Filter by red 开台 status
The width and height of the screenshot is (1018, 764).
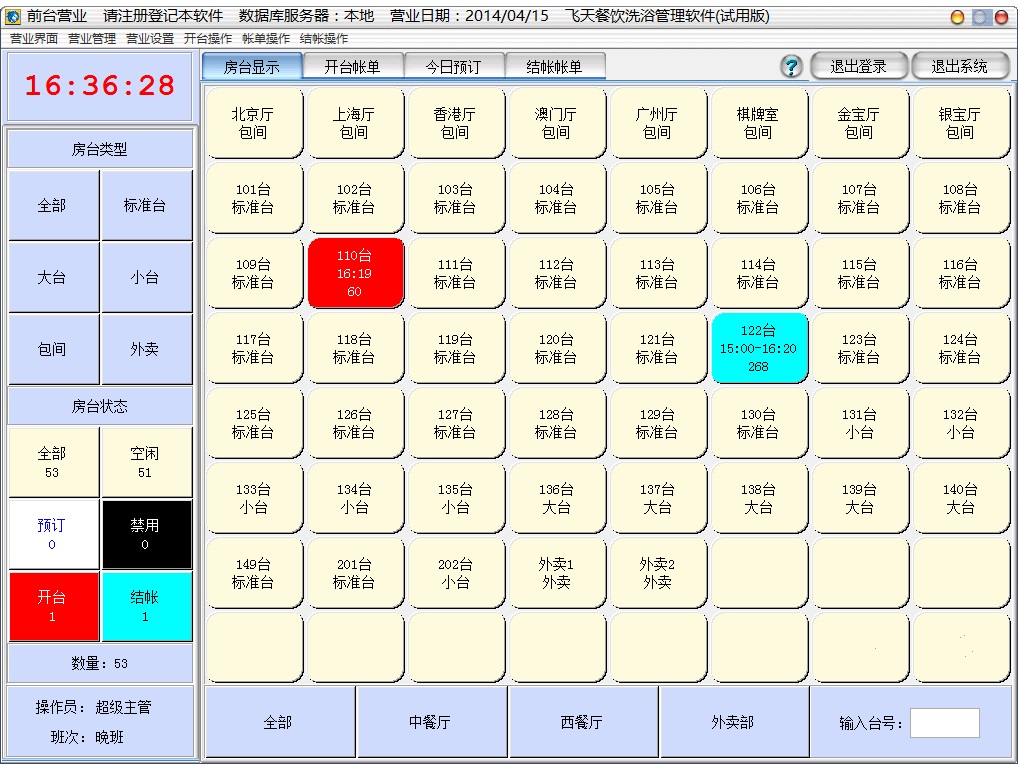click(52, 606)
